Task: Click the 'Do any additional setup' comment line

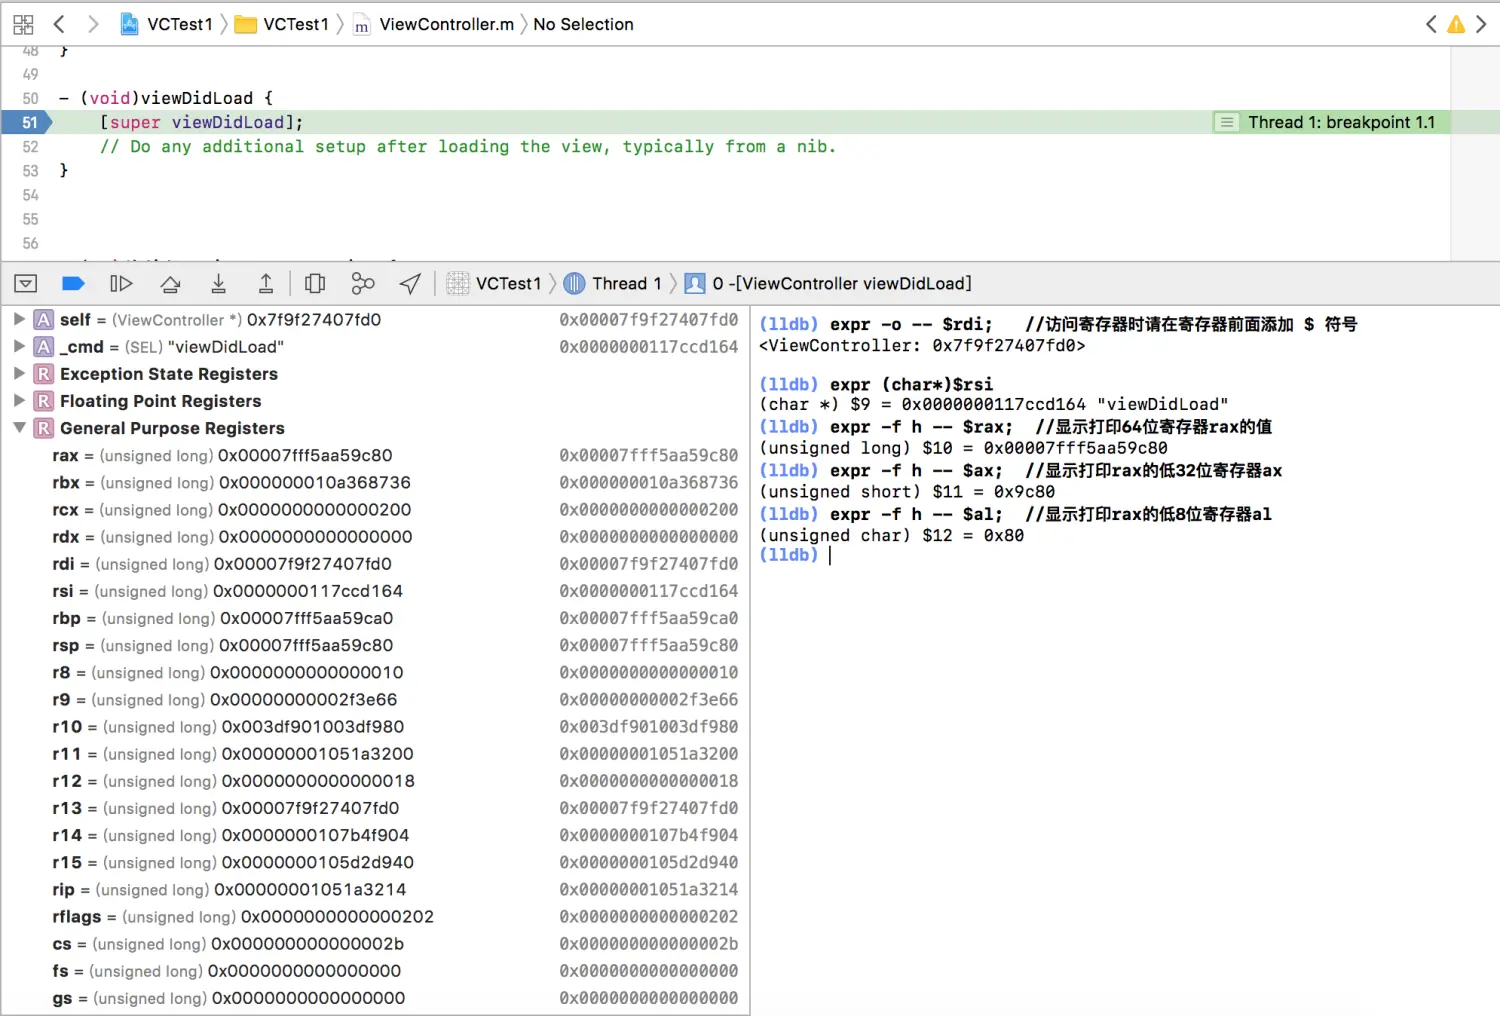Action: point(467,146)
